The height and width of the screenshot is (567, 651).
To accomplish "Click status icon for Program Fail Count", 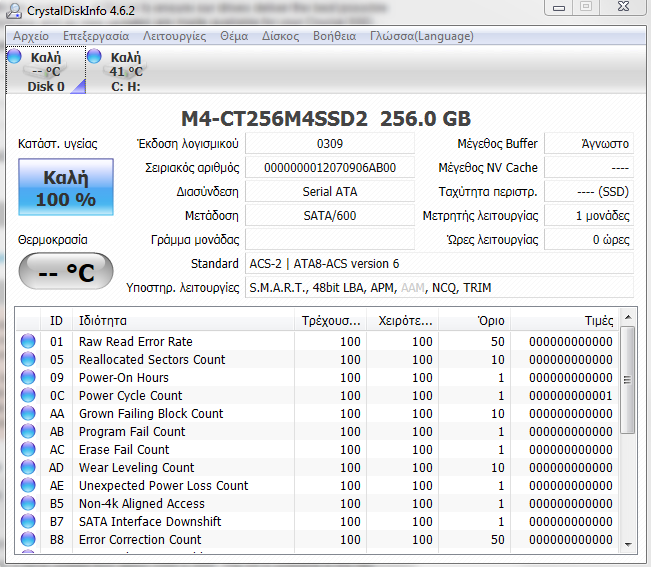I will pyautogui.click(x=28, y=431).
